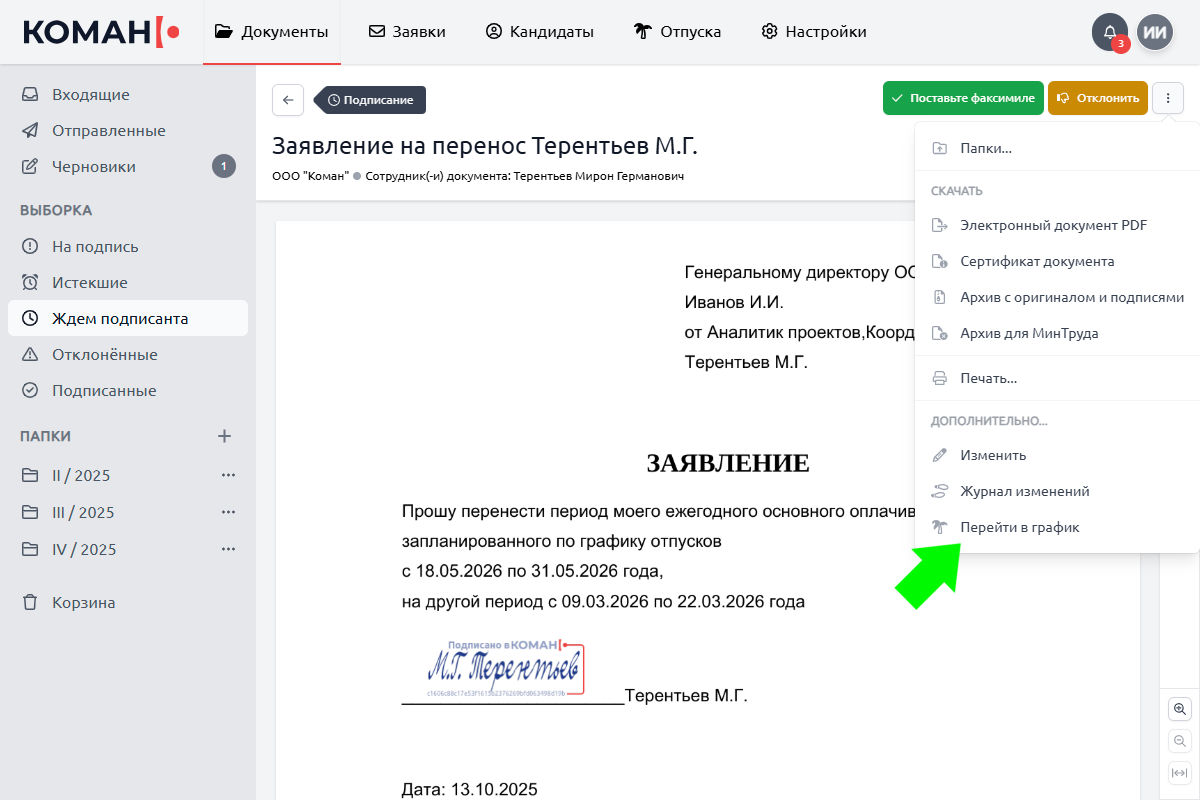Choose Электронный документ PDF download
This screenshot has width=1200, height=800.
click(x=1052, y=225)
